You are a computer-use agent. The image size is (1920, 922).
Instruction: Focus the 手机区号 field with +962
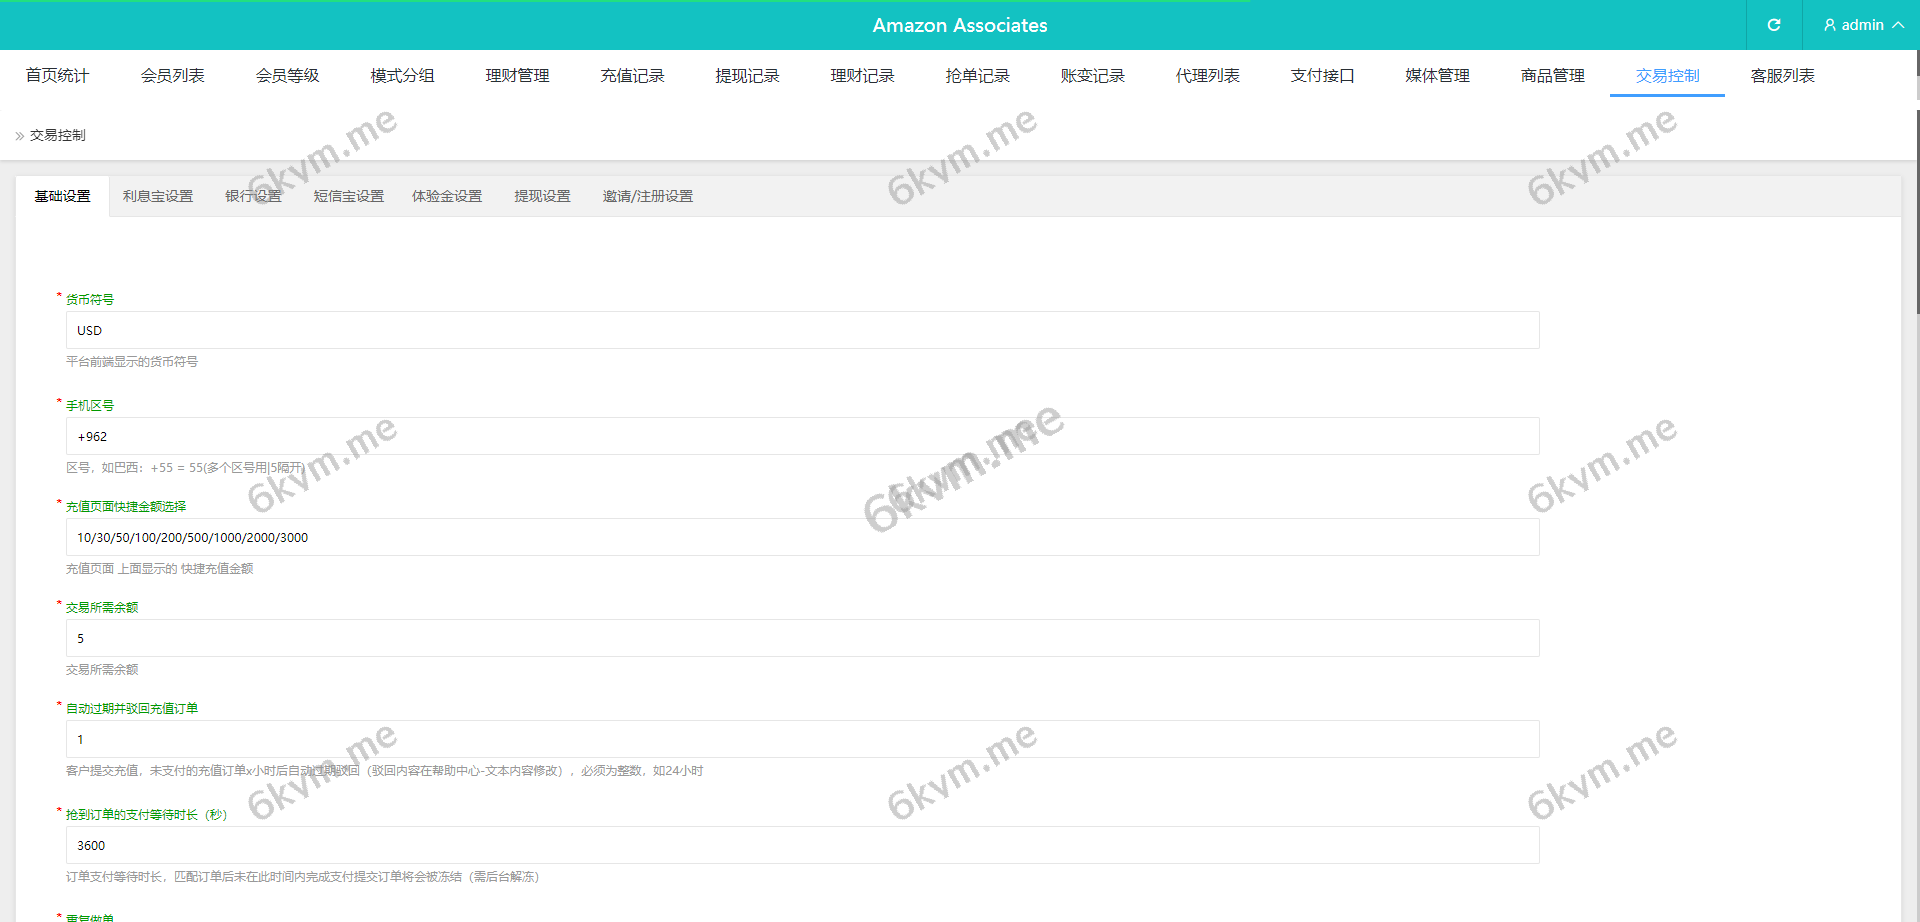point(802,437)
